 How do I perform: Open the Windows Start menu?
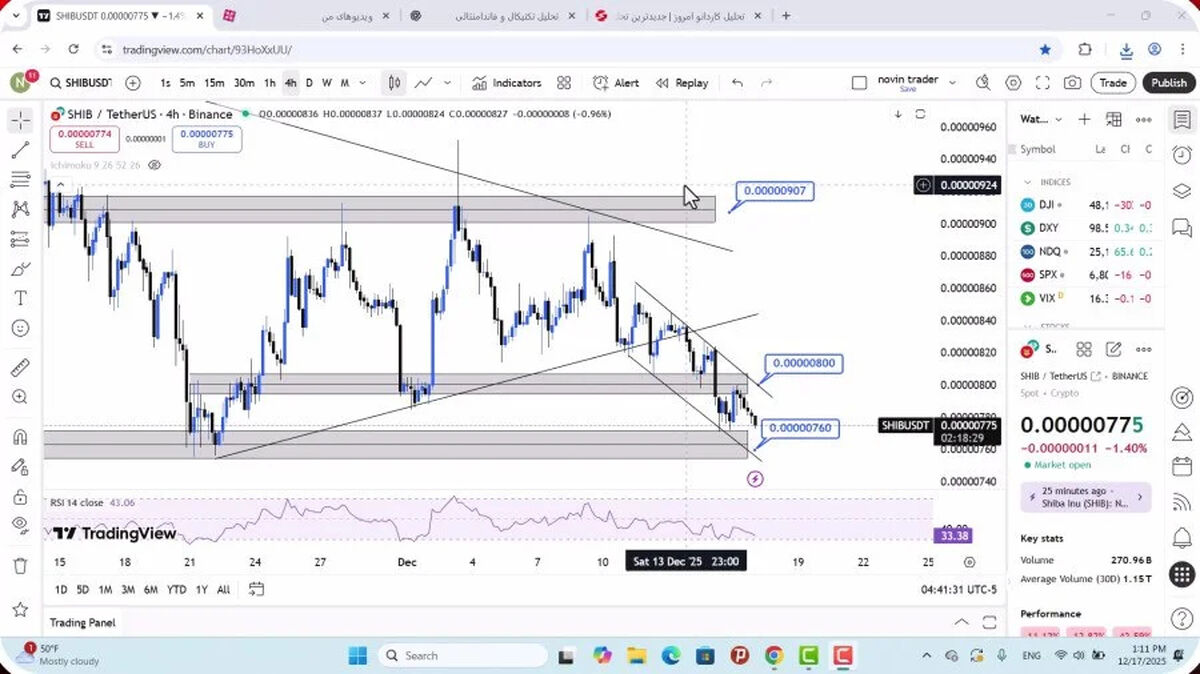358,656
